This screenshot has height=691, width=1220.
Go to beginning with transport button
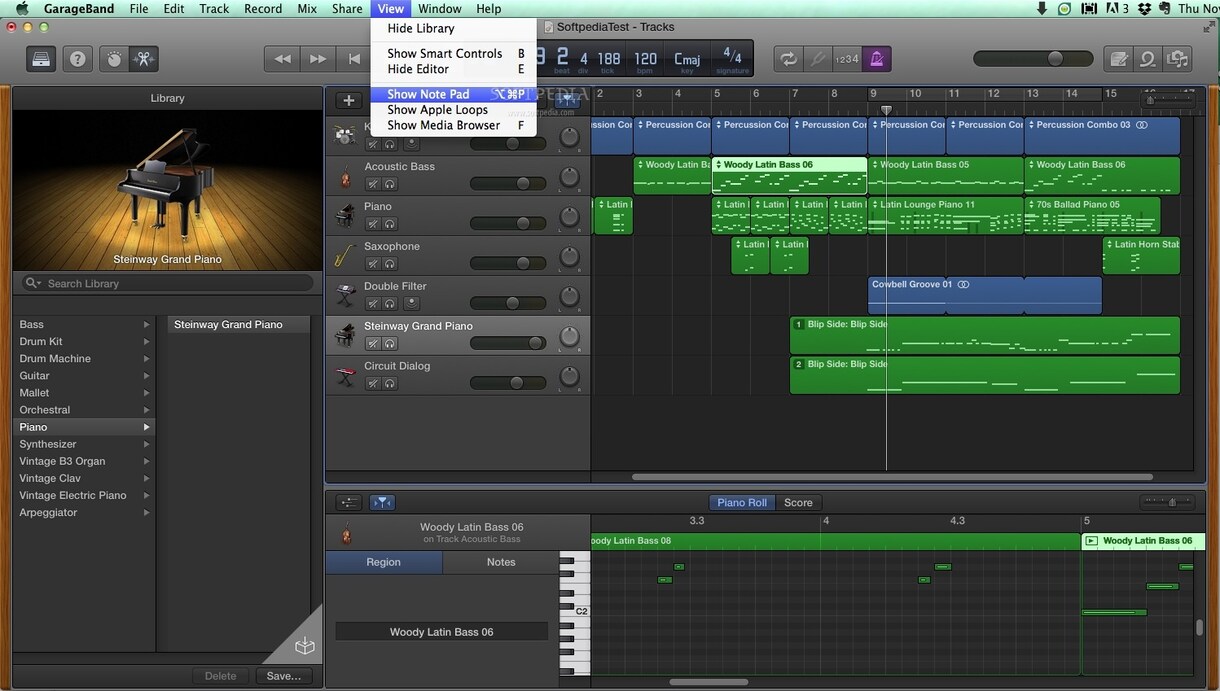click(x=354, y=59)
